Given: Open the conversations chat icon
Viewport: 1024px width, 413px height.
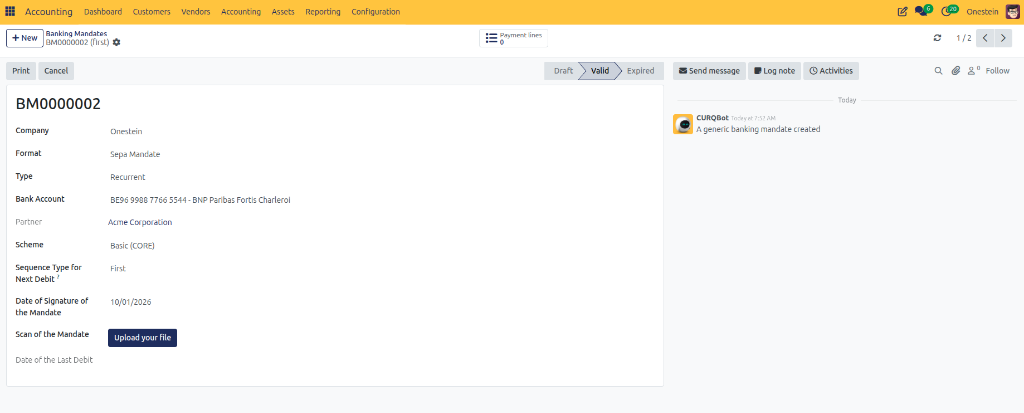Looking at the screenshot, I should coord(923,11).
